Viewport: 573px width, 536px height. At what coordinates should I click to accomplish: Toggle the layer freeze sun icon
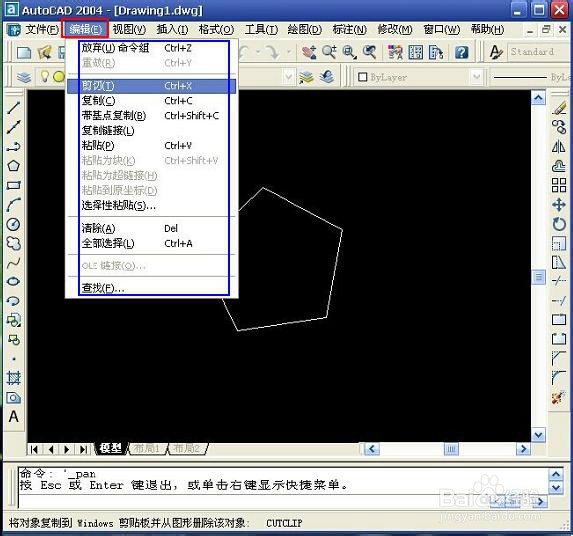[x=59, y=77]
